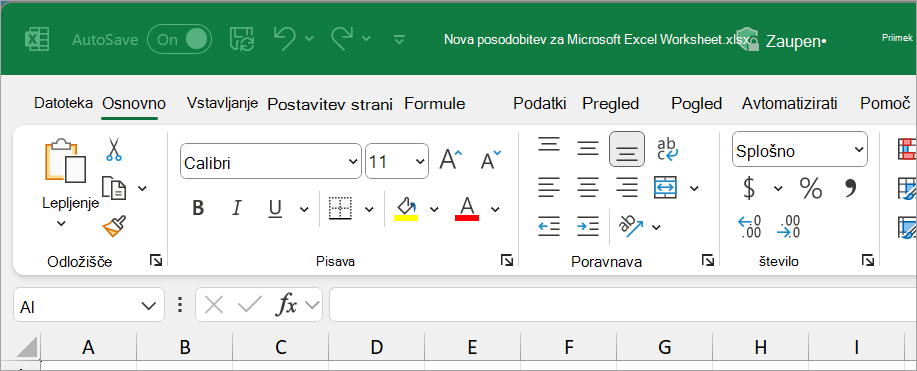Align text to top of cell
This screenshot has height=371, width=917.
(x=549, y=144)
